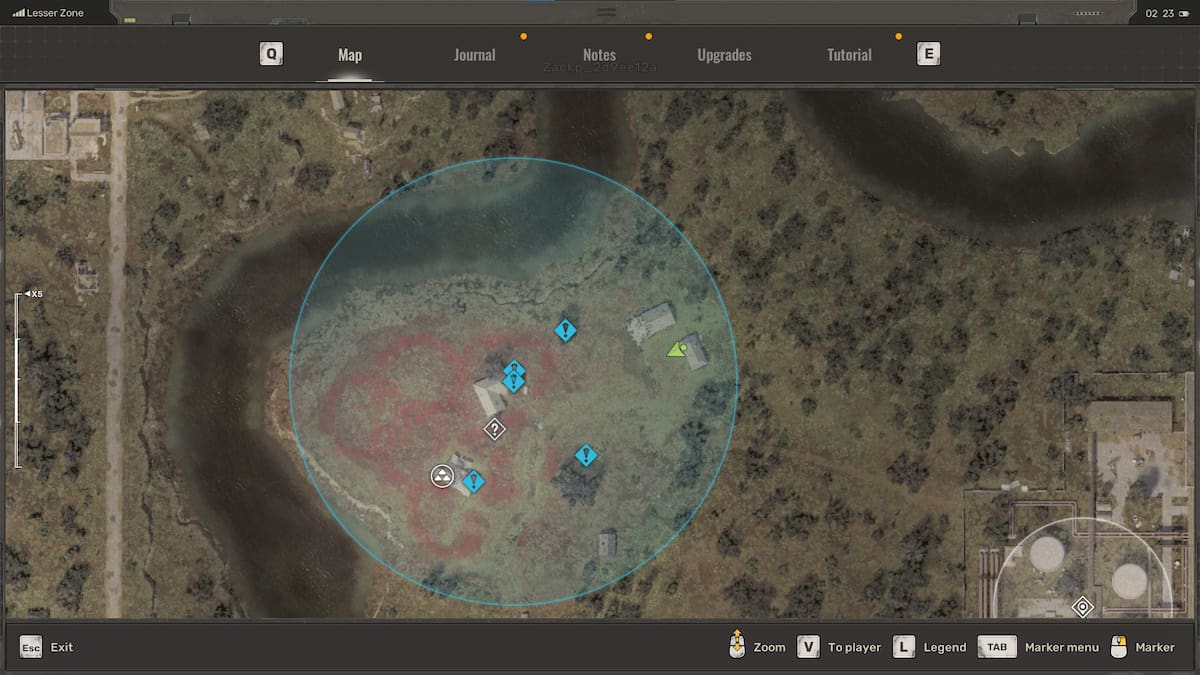Screen dimensions: 1200x675
Task: Open the Notes tab
Action: pos(599,55)
